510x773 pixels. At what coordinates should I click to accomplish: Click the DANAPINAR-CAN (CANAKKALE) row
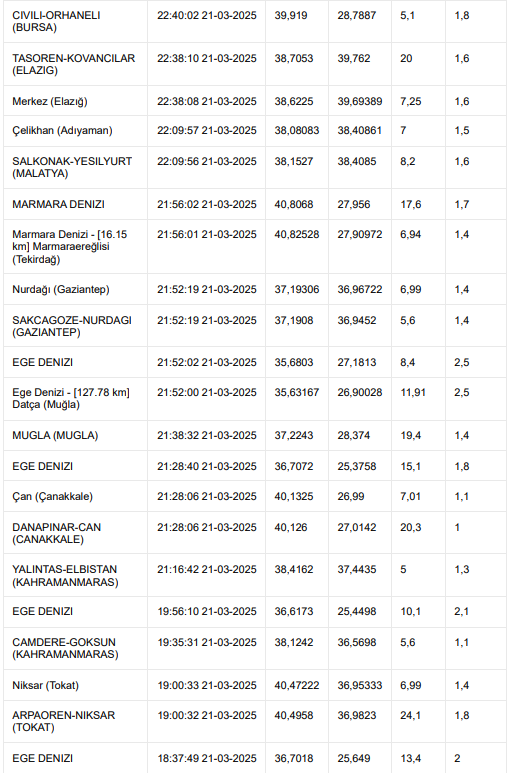(255, 532)
